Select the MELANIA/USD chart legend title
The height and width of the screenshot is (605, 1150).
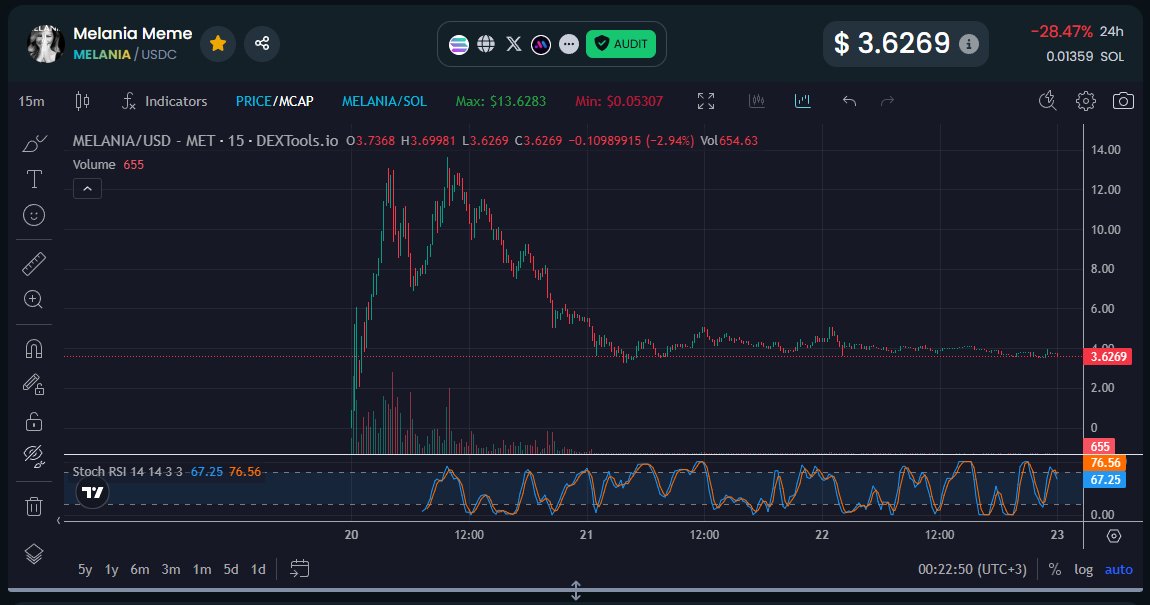click(x=205, y=141)
